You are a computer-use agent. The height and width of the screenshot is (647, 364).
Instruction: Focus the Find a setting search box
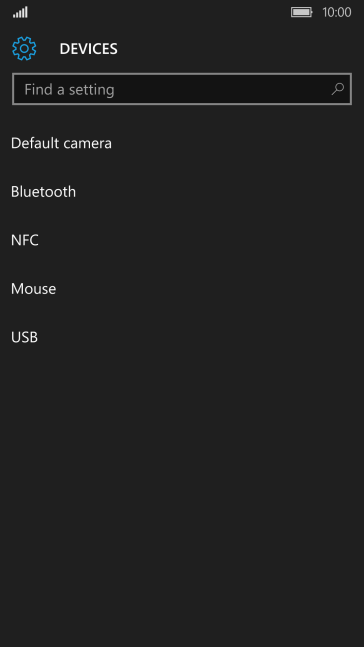pos(182,89)
